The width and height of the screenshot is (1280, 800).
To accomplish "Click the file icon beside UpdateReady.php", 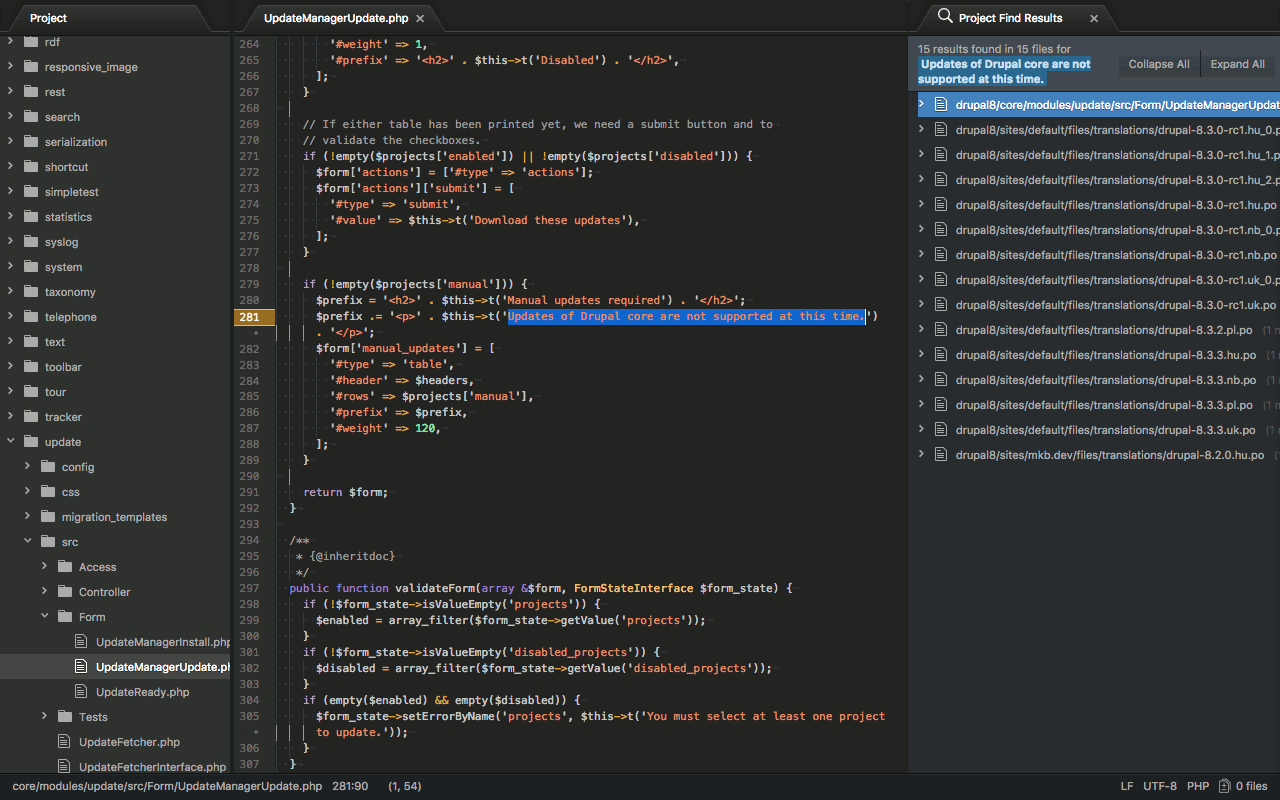I will 82,691.
